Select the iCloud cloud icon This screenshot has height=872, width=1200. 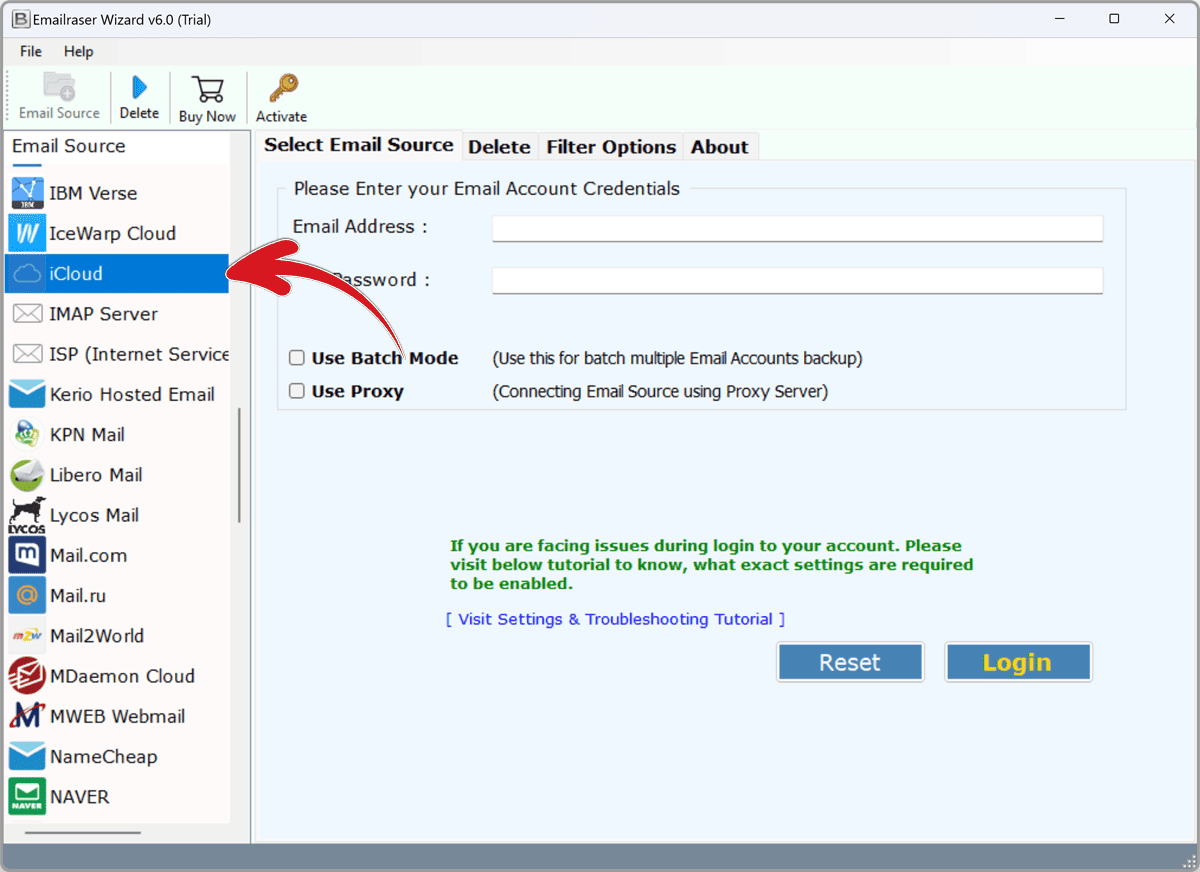27,274
